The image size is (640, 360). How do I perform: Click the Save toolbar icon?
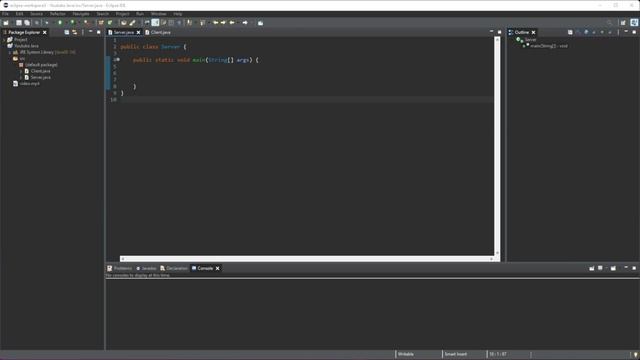click(19, 23)
